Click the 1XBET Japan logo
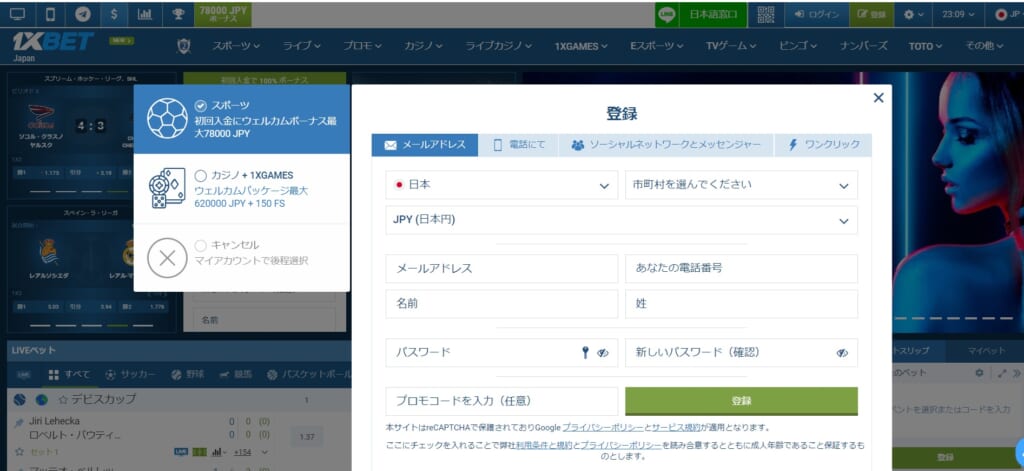This screenshot has width=1024, height=471. [52, 45]
